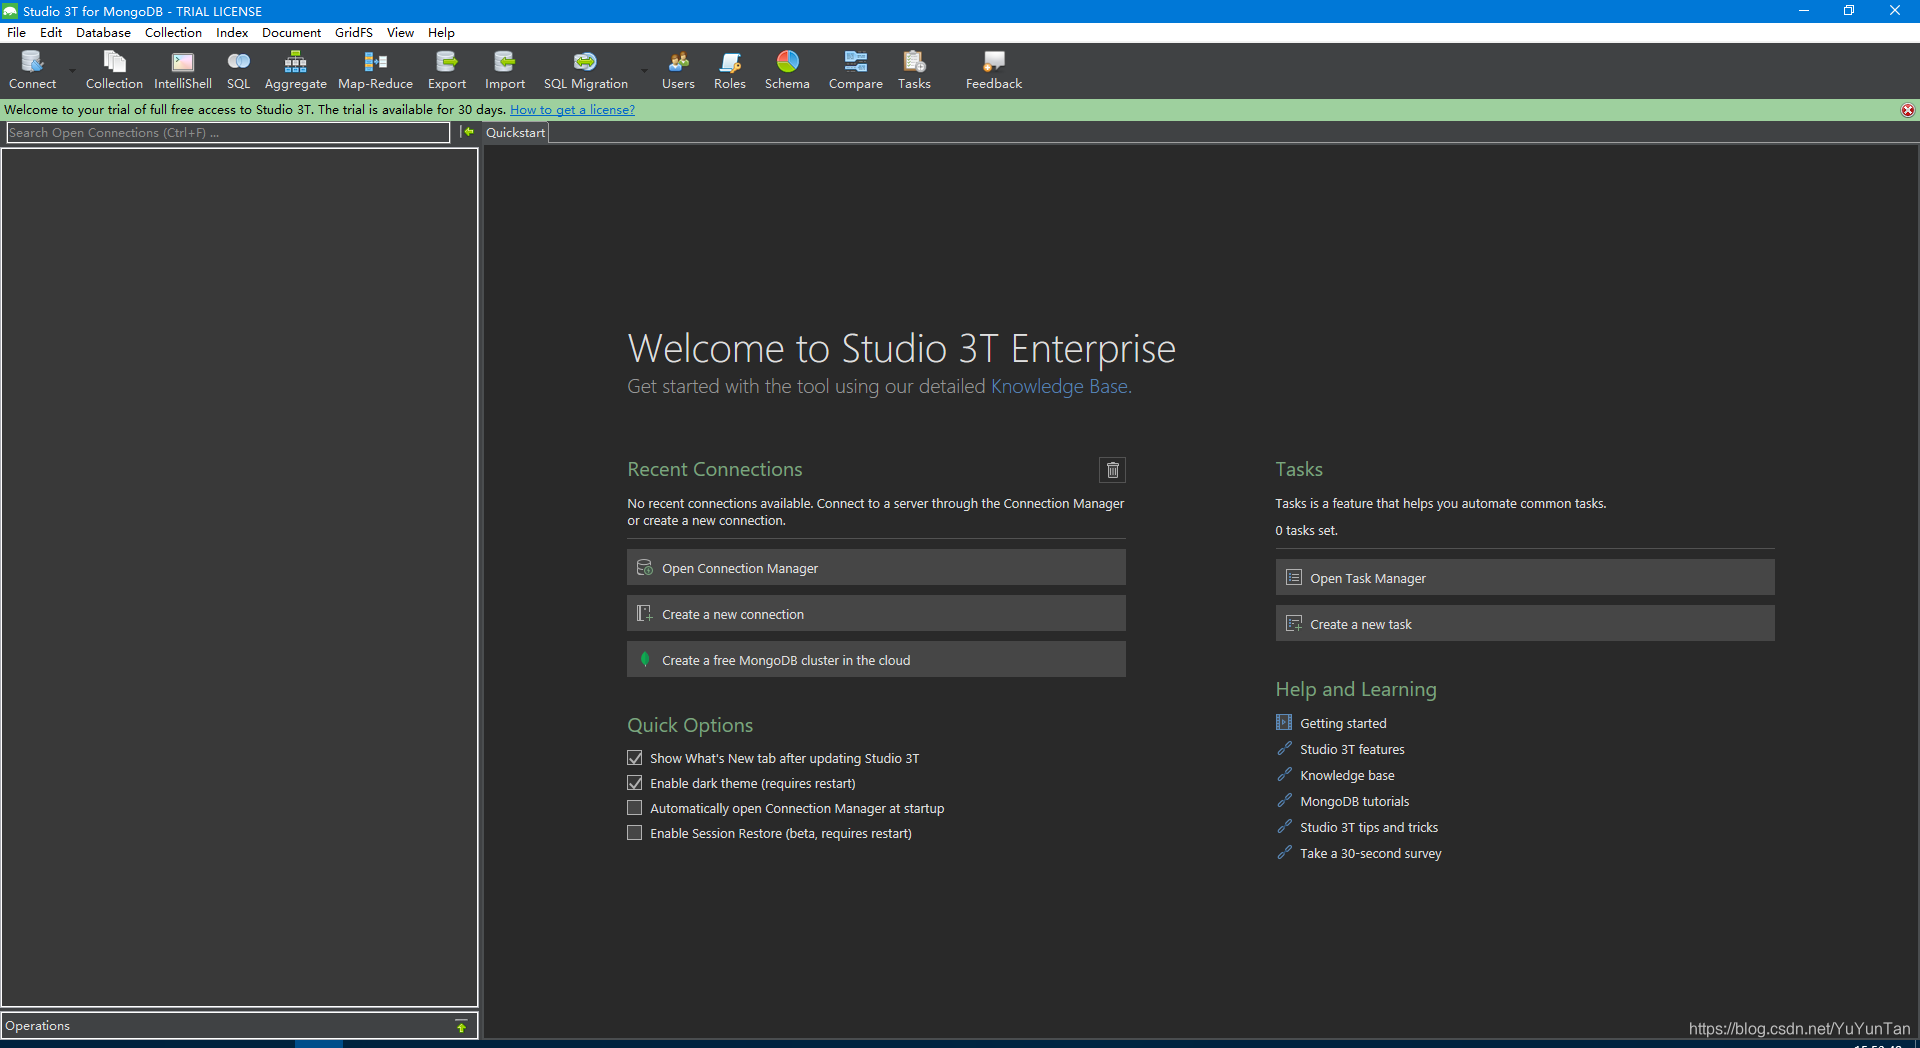Click Open Task Manager button
This screenshot has height=1048, width=1920.
(x=1524, y=577)
